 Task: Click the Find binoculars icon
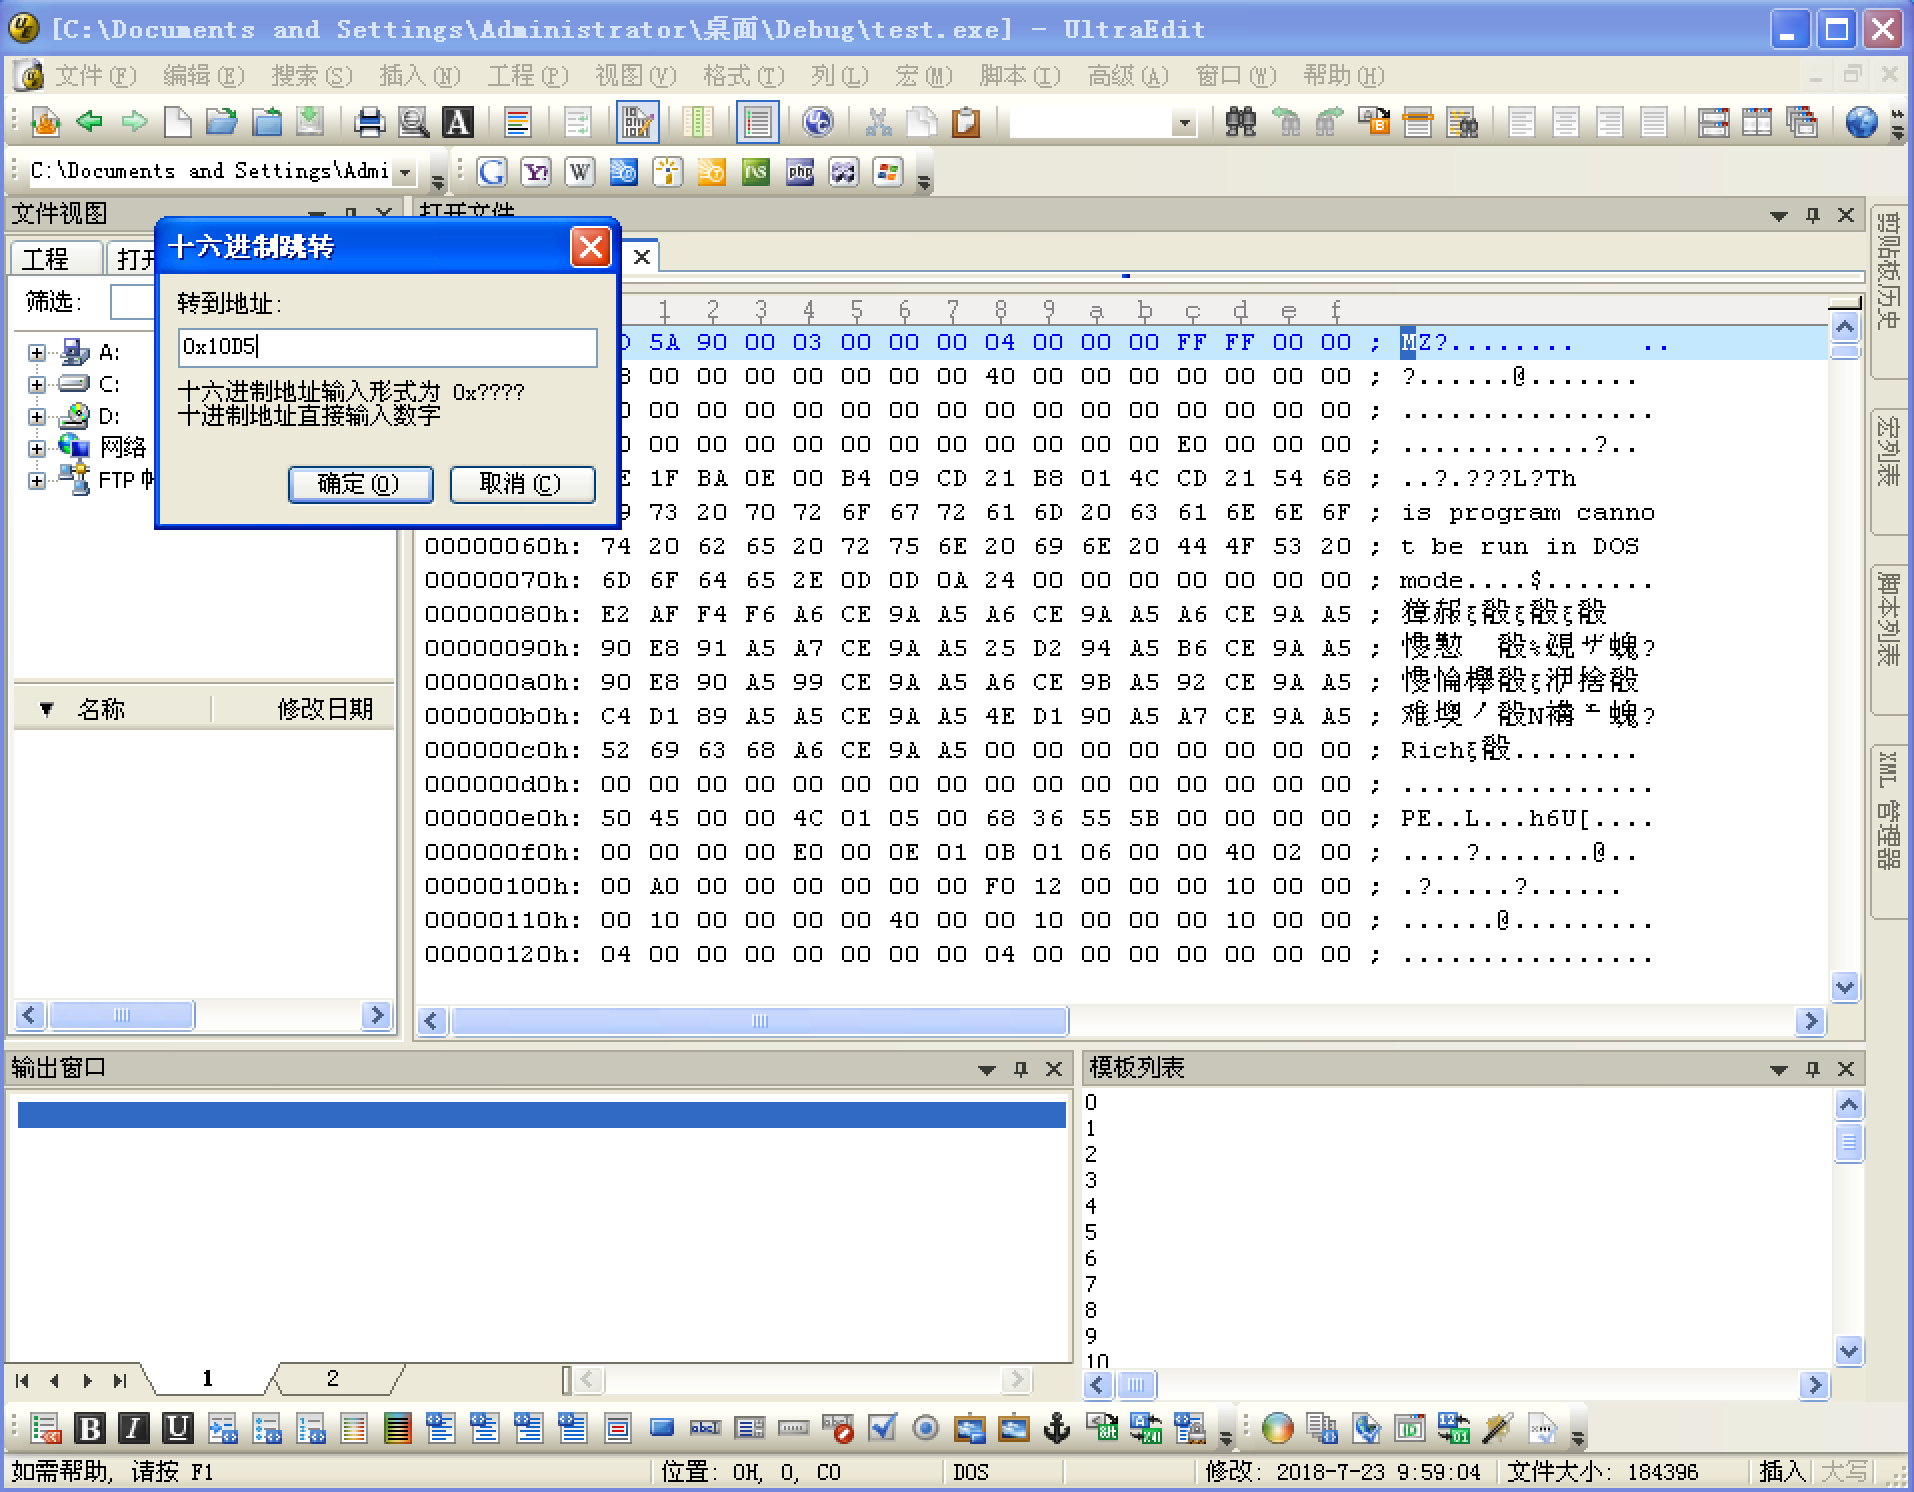pyautogui.click(x=1240, y=122)
